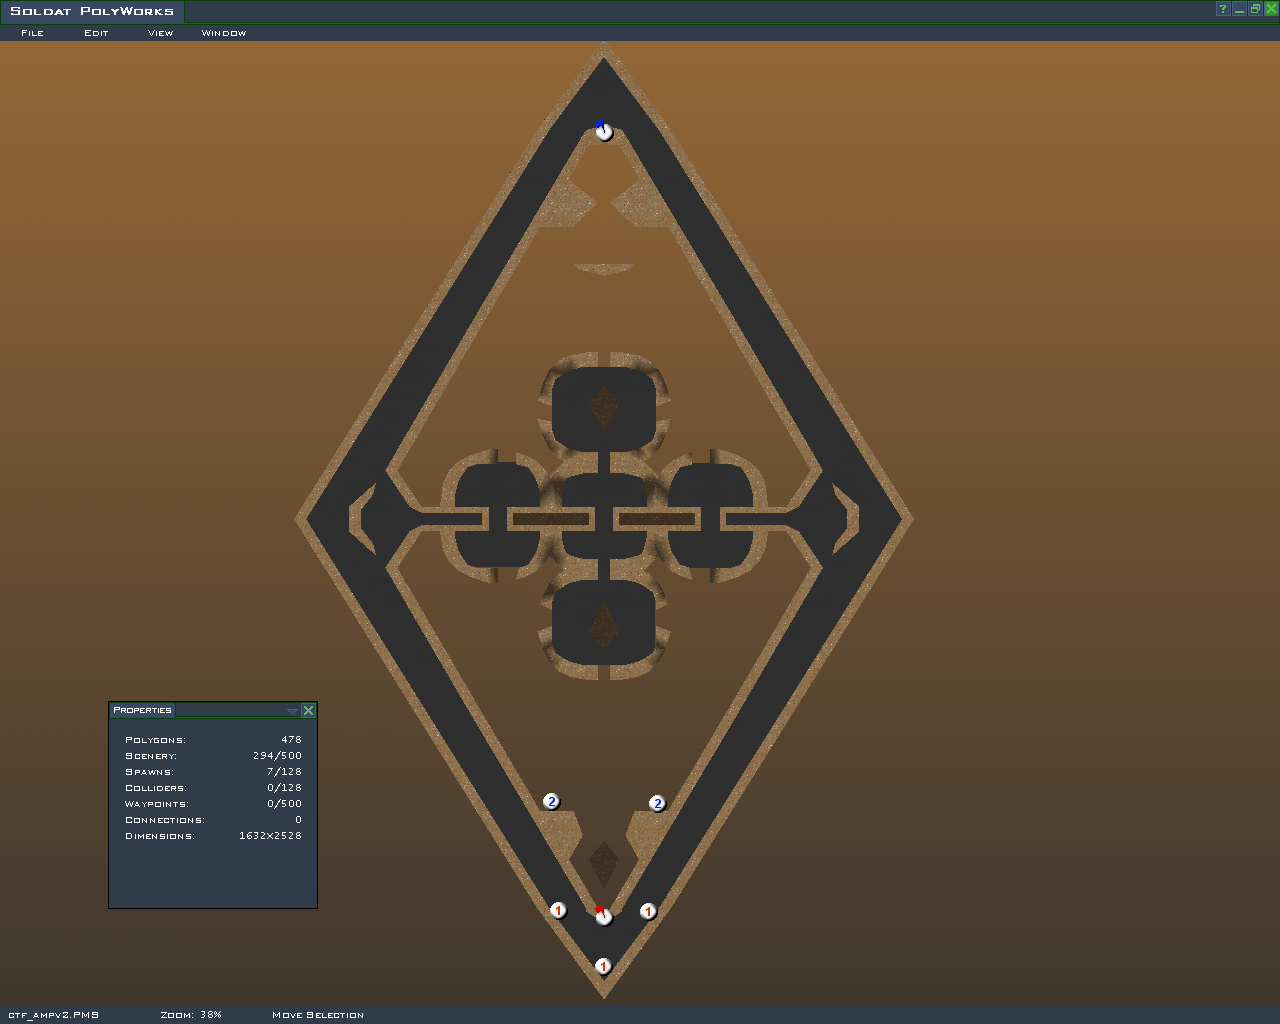This screenshot has height=1024, width=1280.
Task: Click the Move Selection status text
Action: click(318, 1015)
